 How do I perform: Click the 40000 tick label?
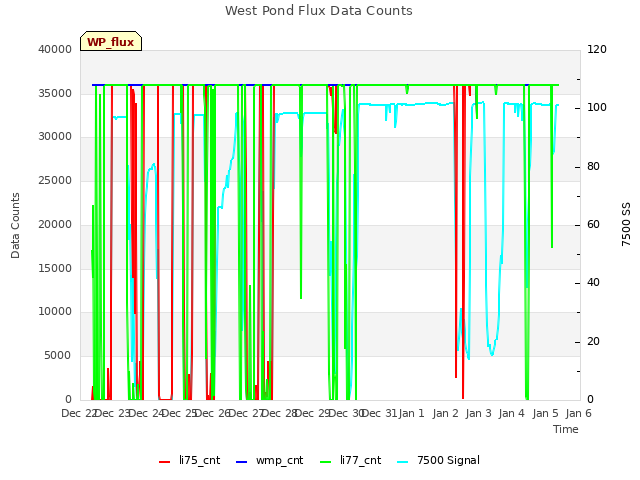[55, 49]
